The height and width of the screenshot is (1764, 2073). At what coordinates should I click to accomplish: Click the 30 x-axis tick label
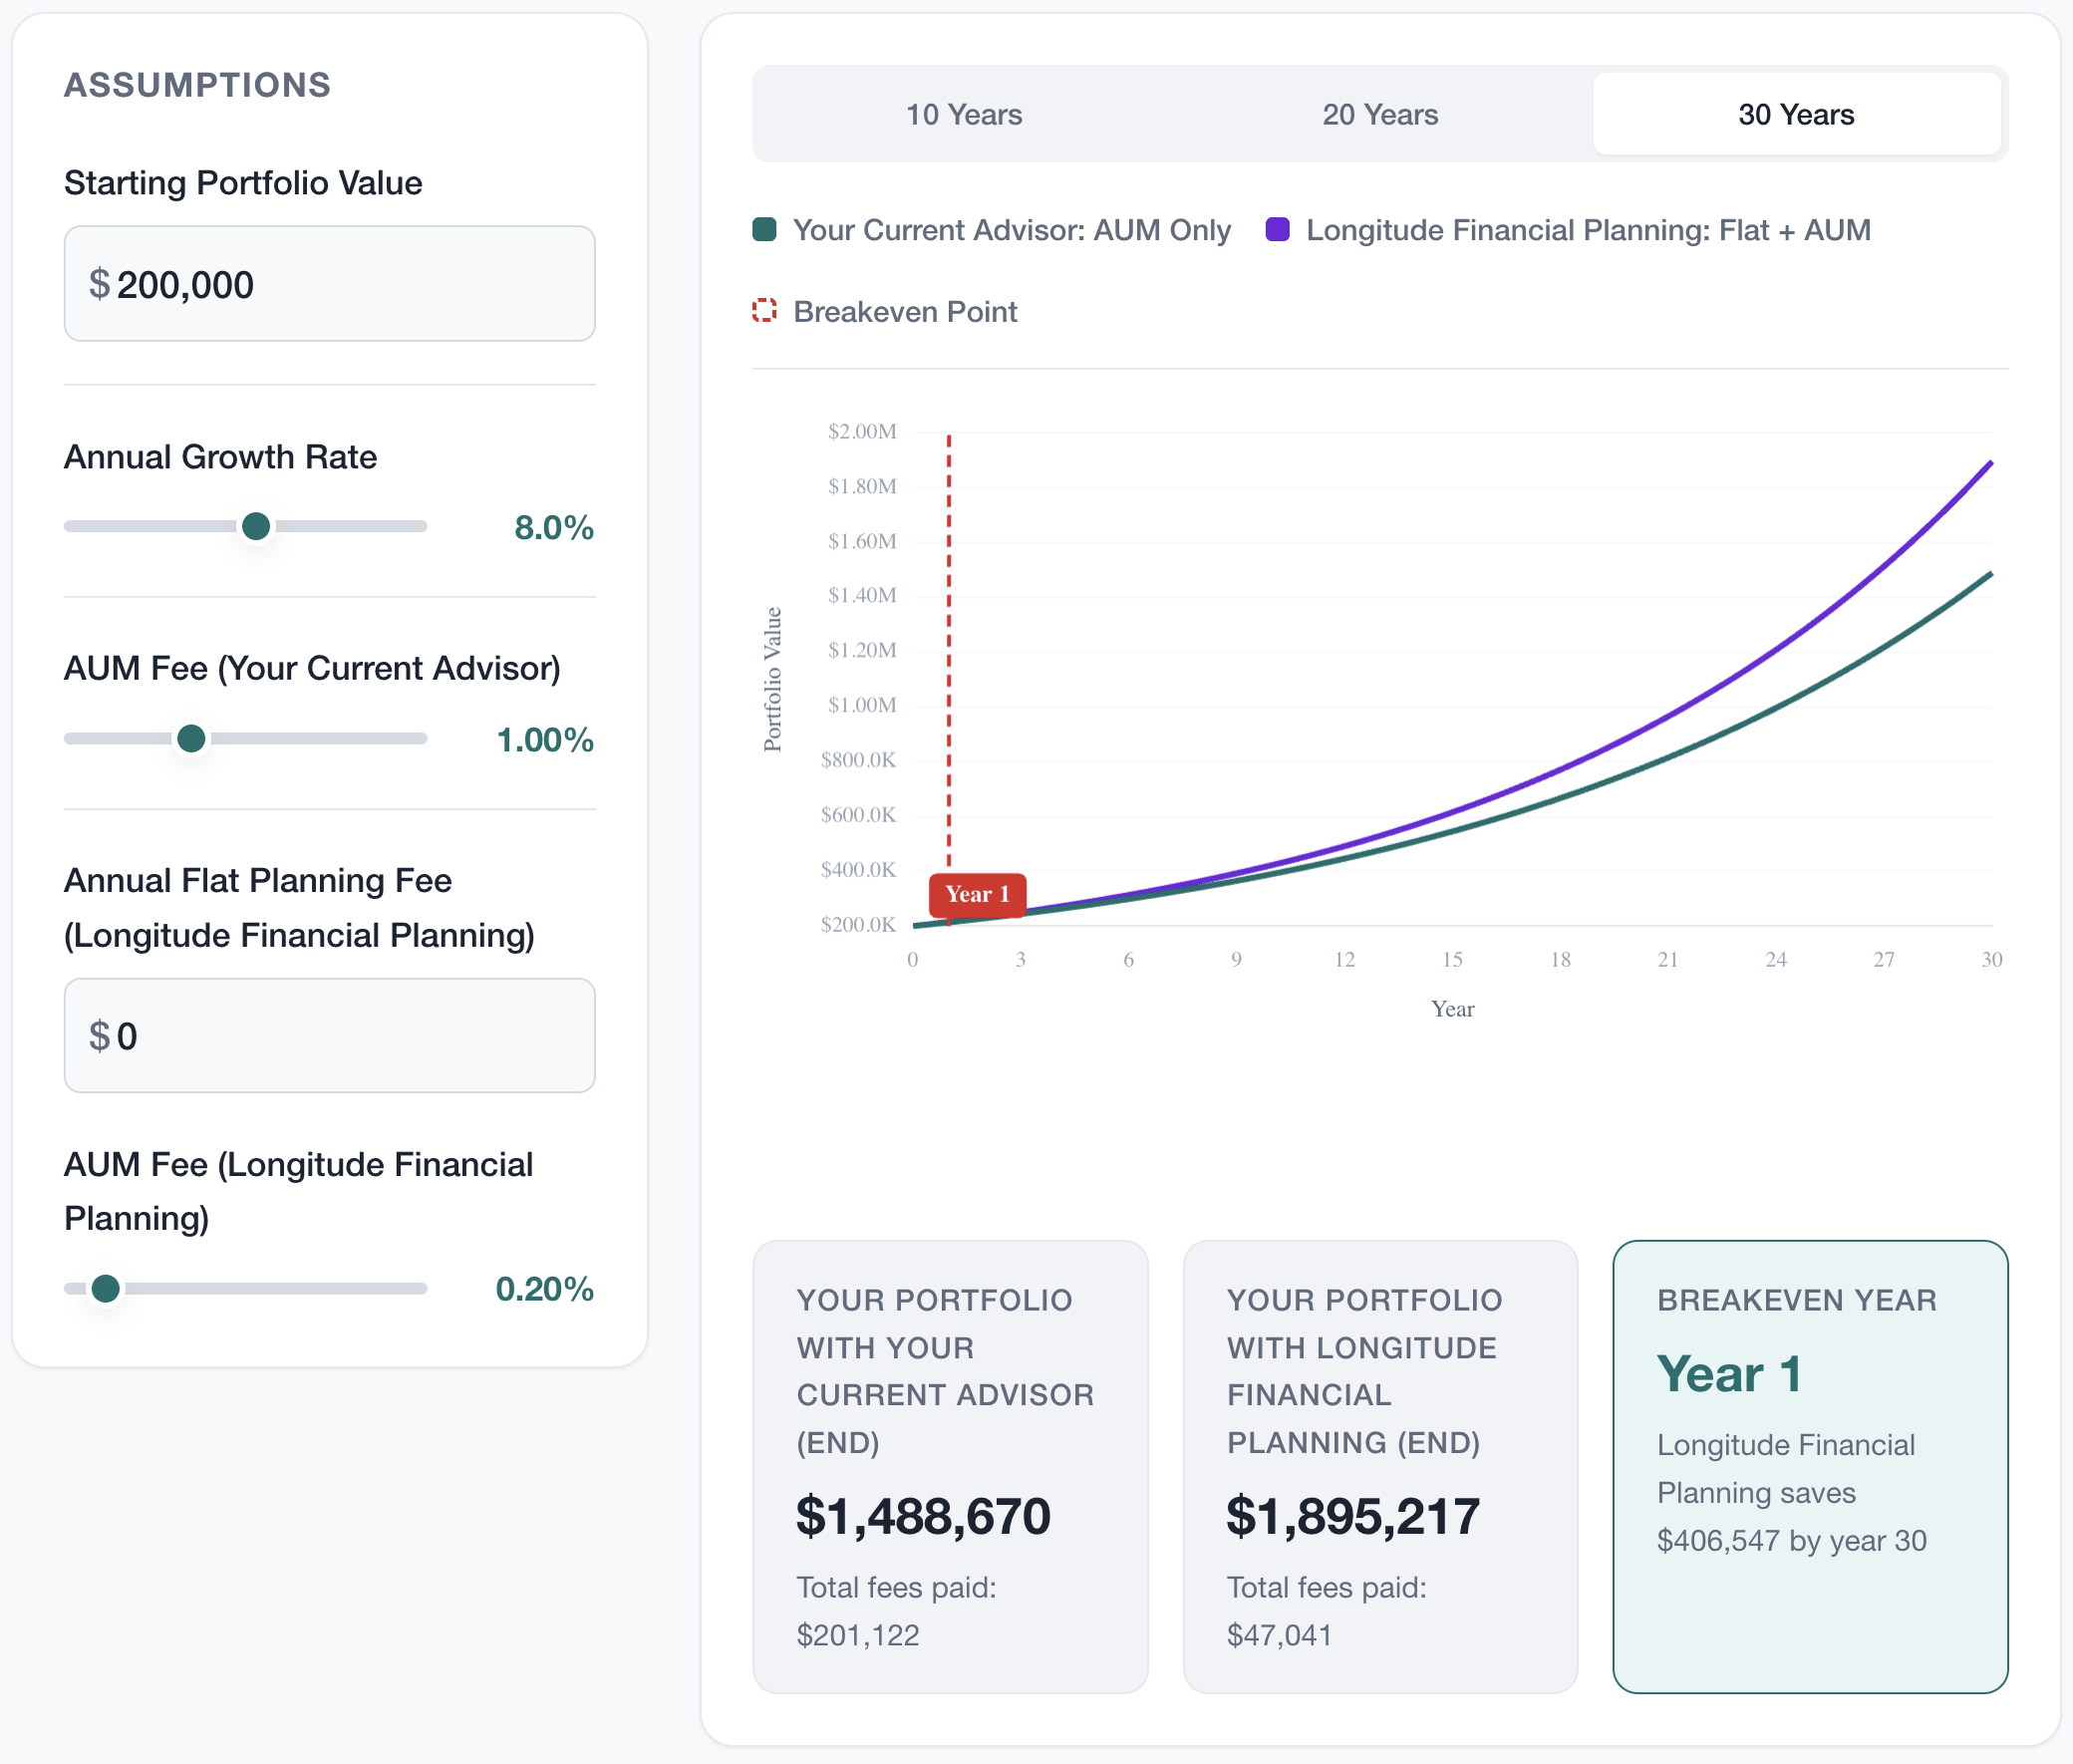[x=1991, y=960]
